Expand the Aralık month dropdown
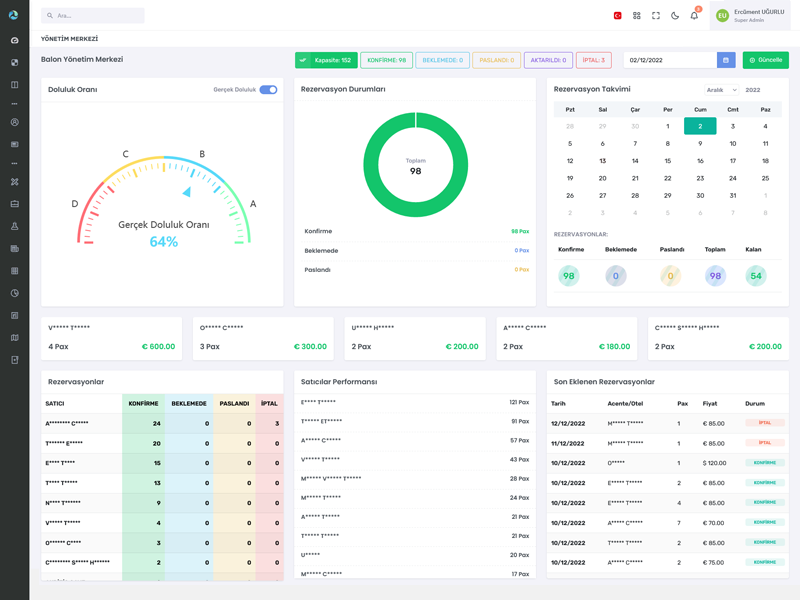This screenshot has height=600, width=800. click(x=720, y=90)
